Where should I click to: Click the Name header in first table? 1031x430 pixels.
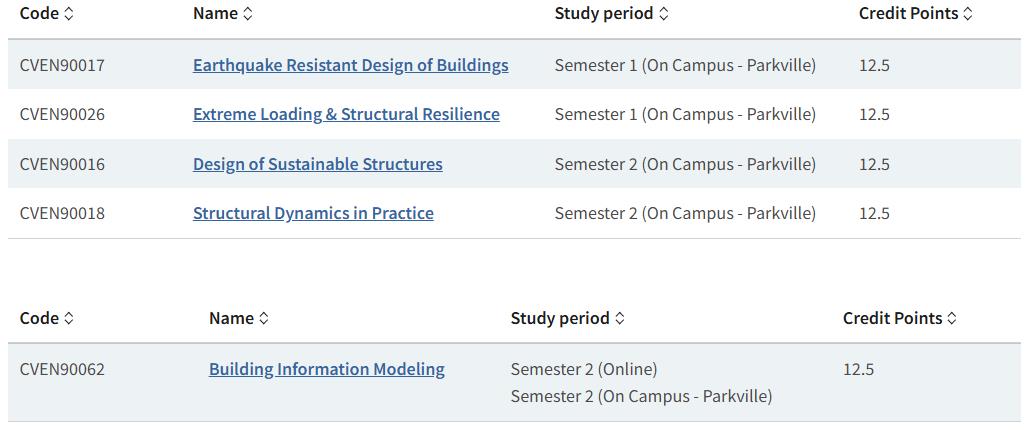(x=216, y=14)
